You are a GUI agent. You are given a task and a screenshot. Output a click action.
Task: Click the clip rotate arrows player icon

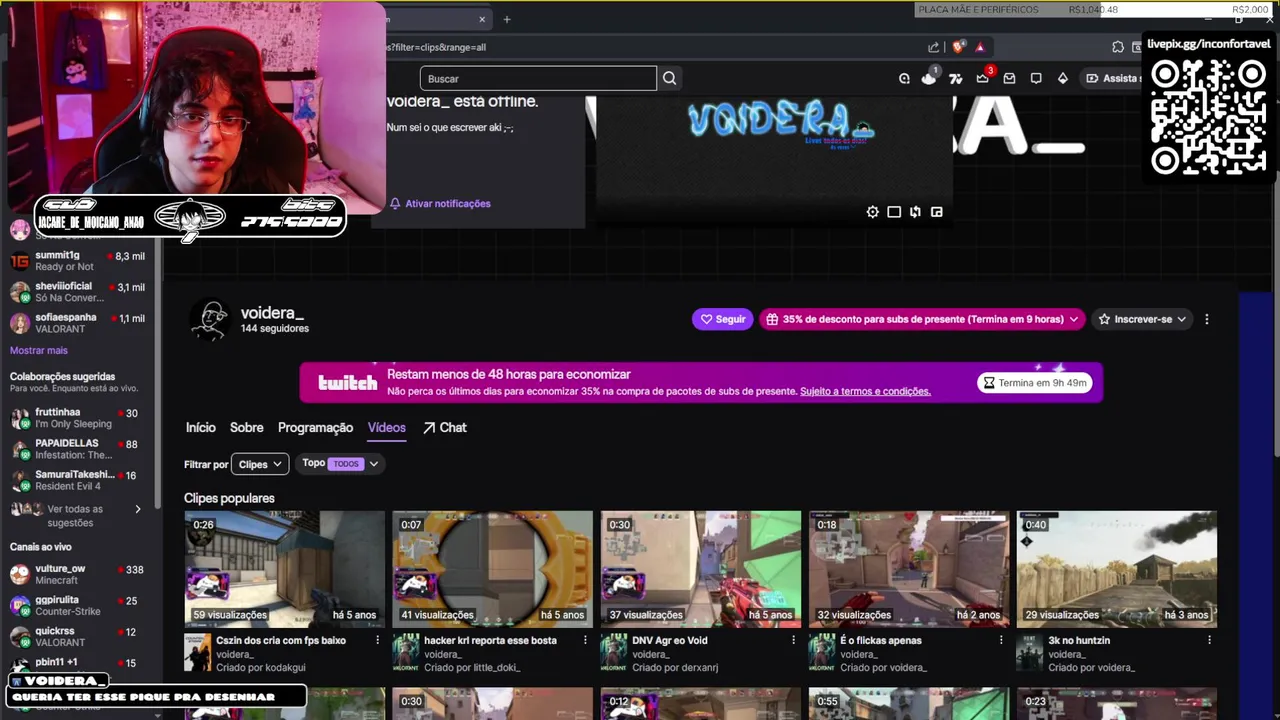(915, 212)
